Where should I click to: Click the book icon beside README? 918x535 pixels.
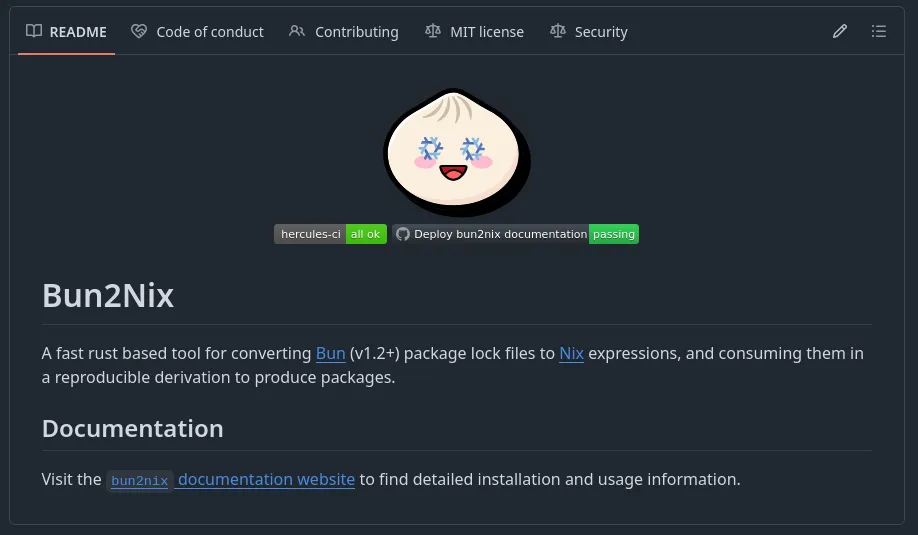point(34,31)
